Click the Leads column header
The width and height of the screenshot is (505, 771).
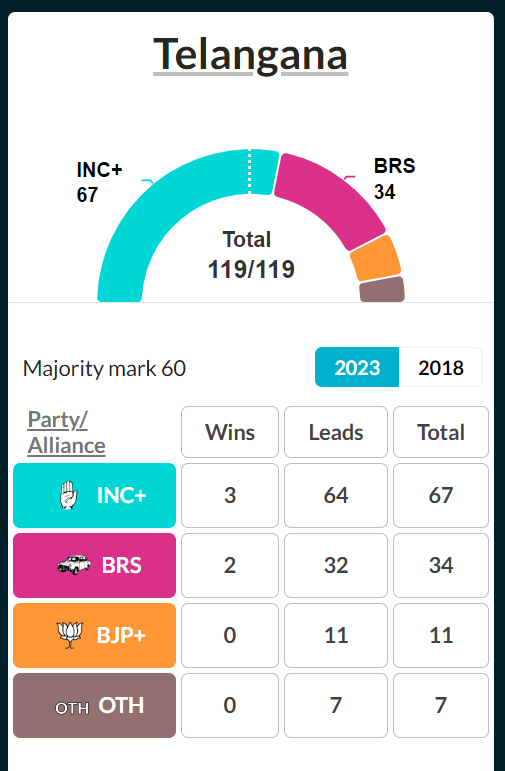pyautogui.click(x=336, y=432)
